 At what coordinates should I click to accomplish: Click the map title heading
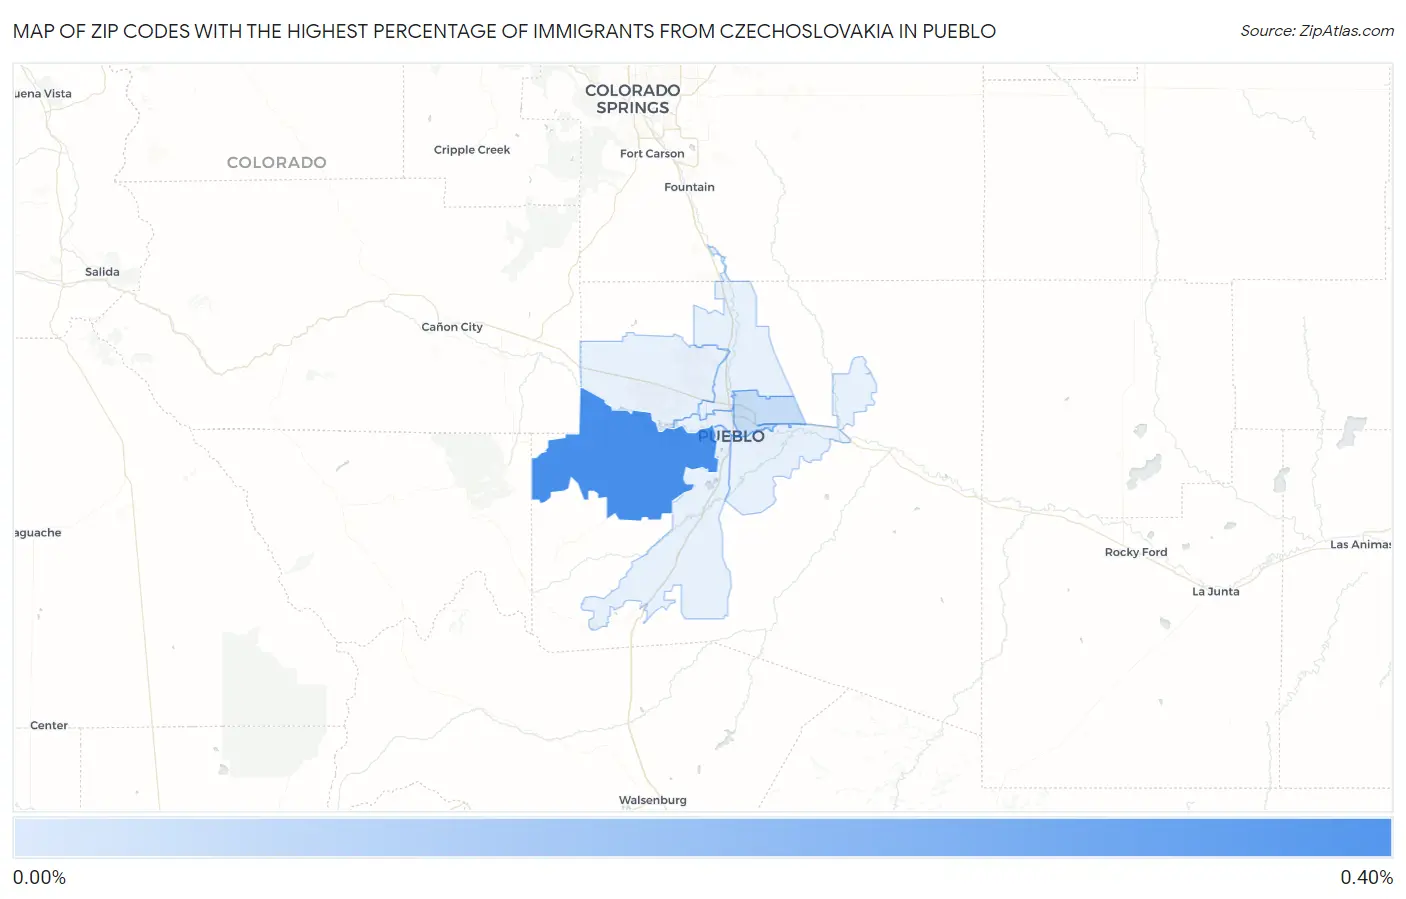(505, 31)
